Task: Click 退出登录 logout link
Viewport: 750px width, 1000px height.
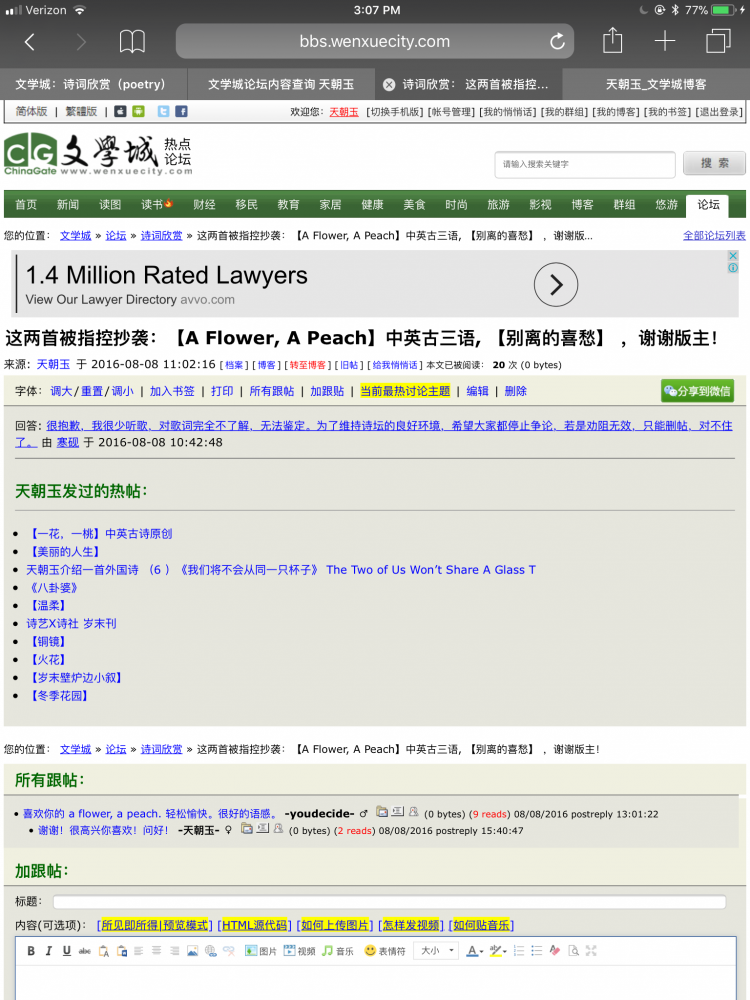Action: click(x=719, y=112)
